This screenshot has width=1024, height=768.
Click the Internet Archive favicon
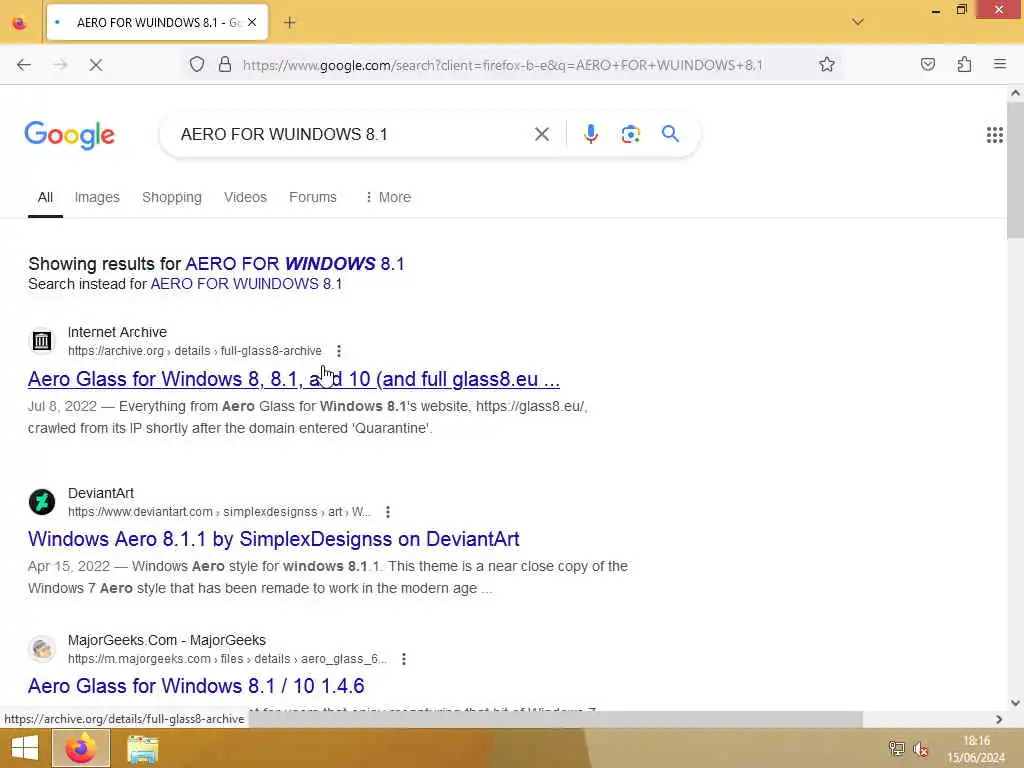pos(42,341)
